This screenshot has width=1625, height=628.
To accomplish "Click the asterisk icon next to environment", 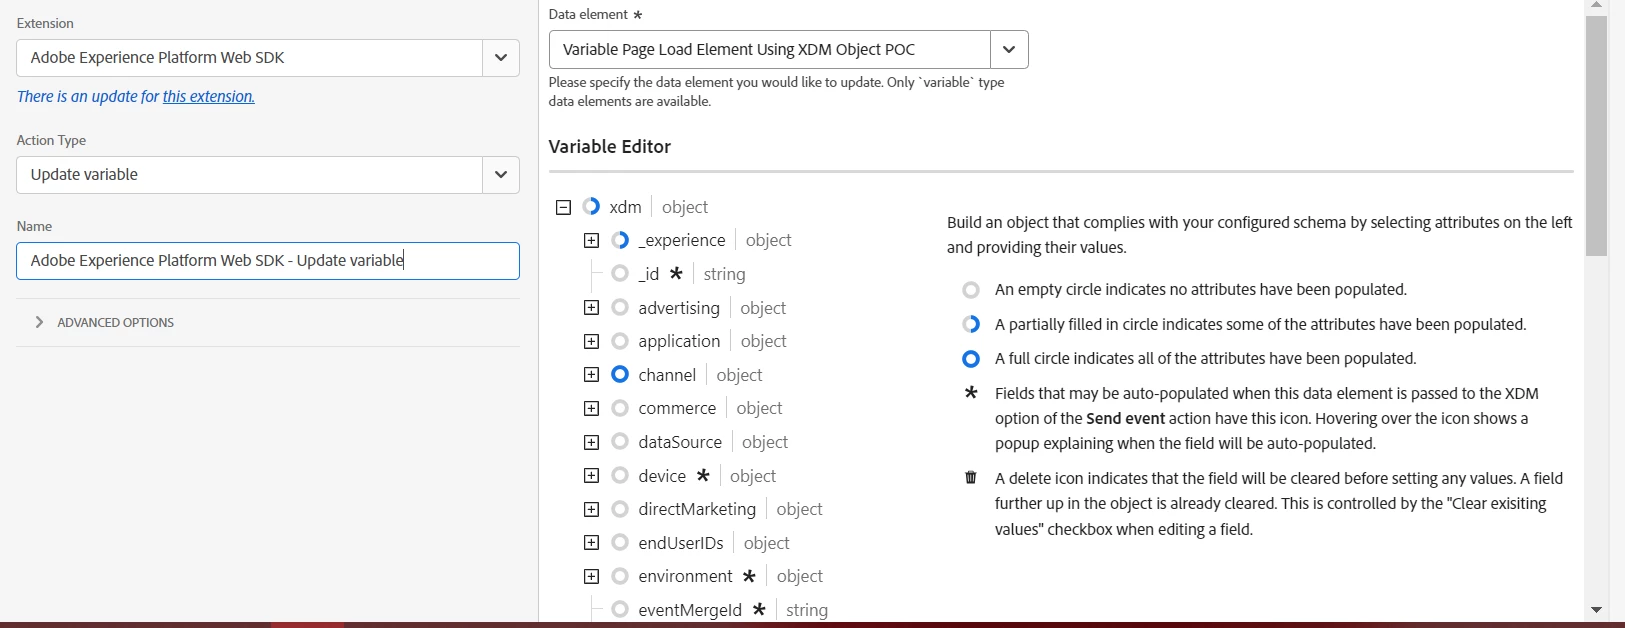I will [749, 575].
